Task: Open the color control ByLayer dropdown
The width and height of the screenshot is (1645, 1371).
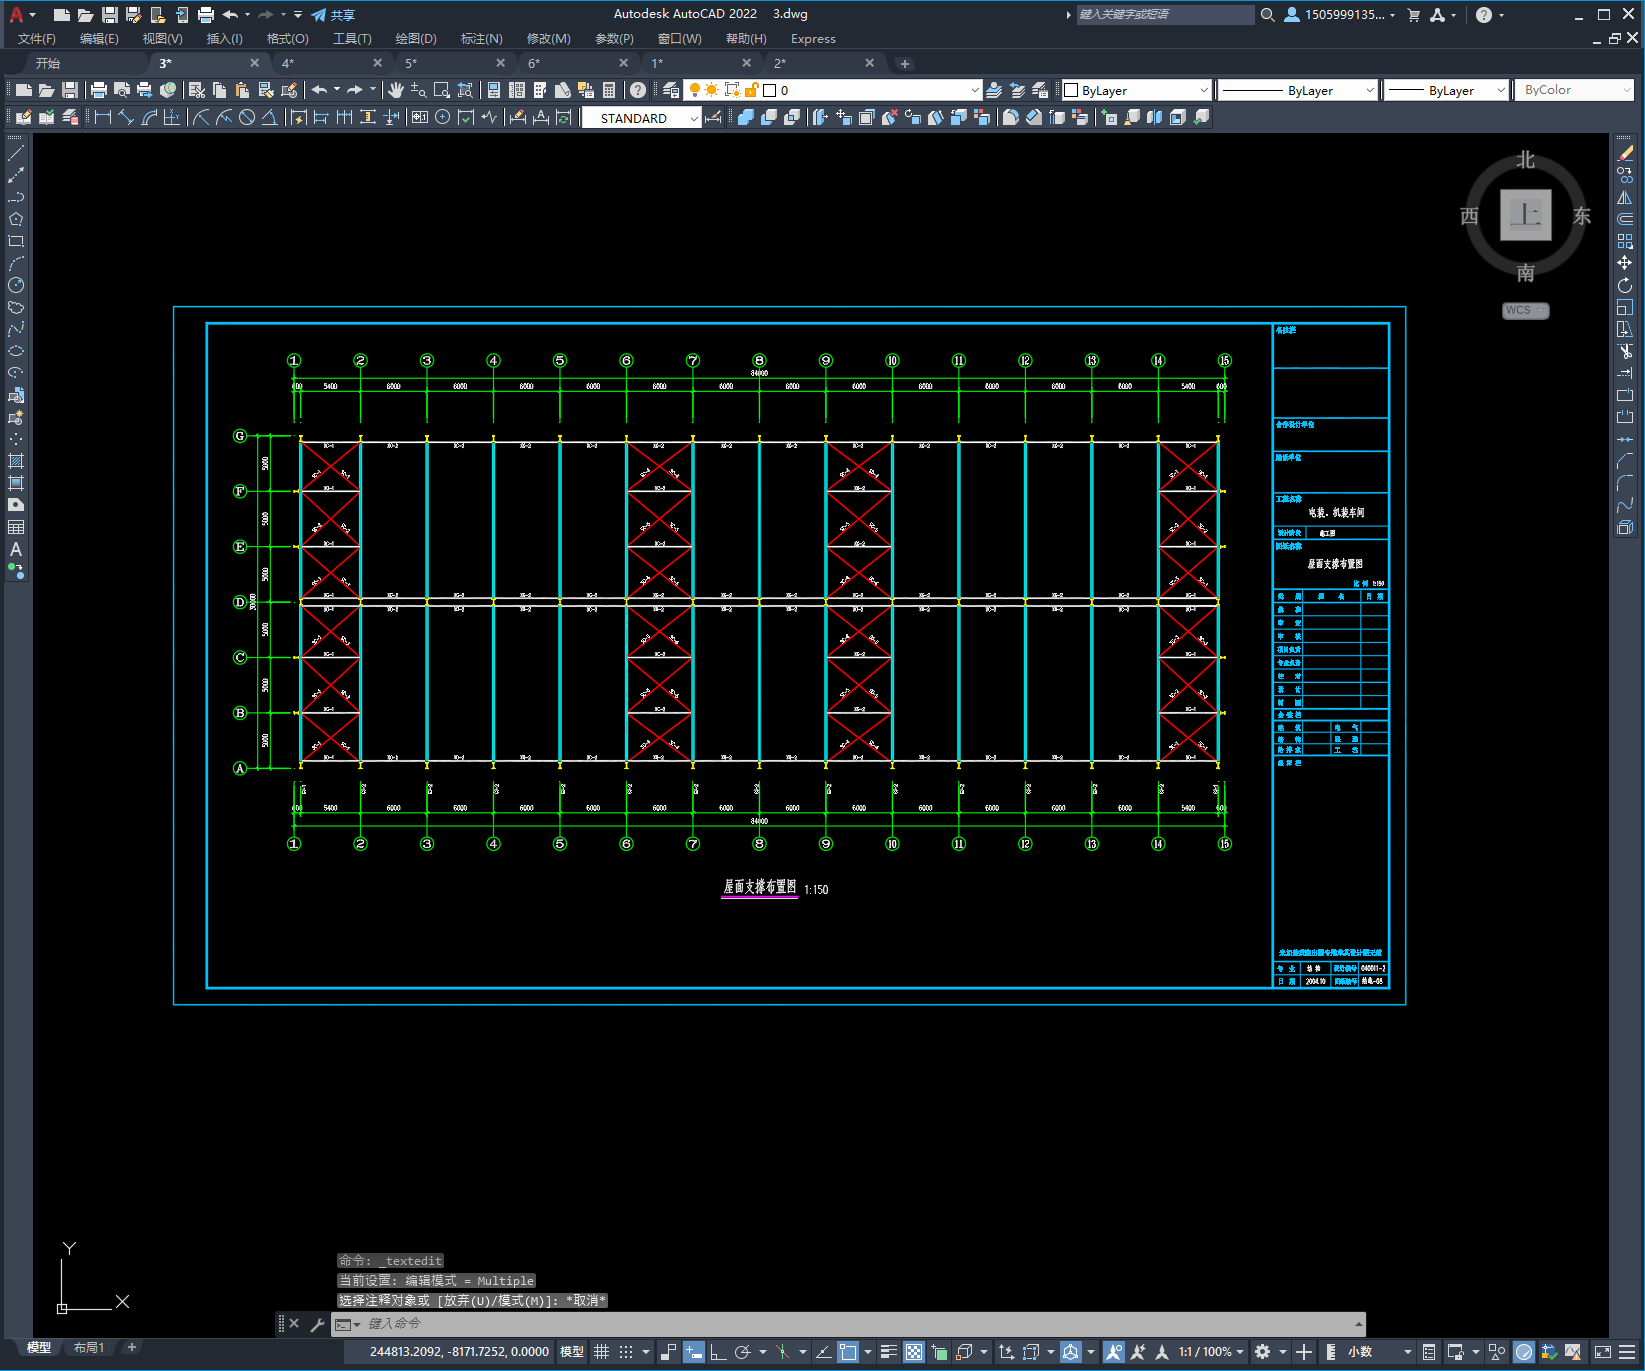Action: pyautogui.click(x=1136, y=90)
